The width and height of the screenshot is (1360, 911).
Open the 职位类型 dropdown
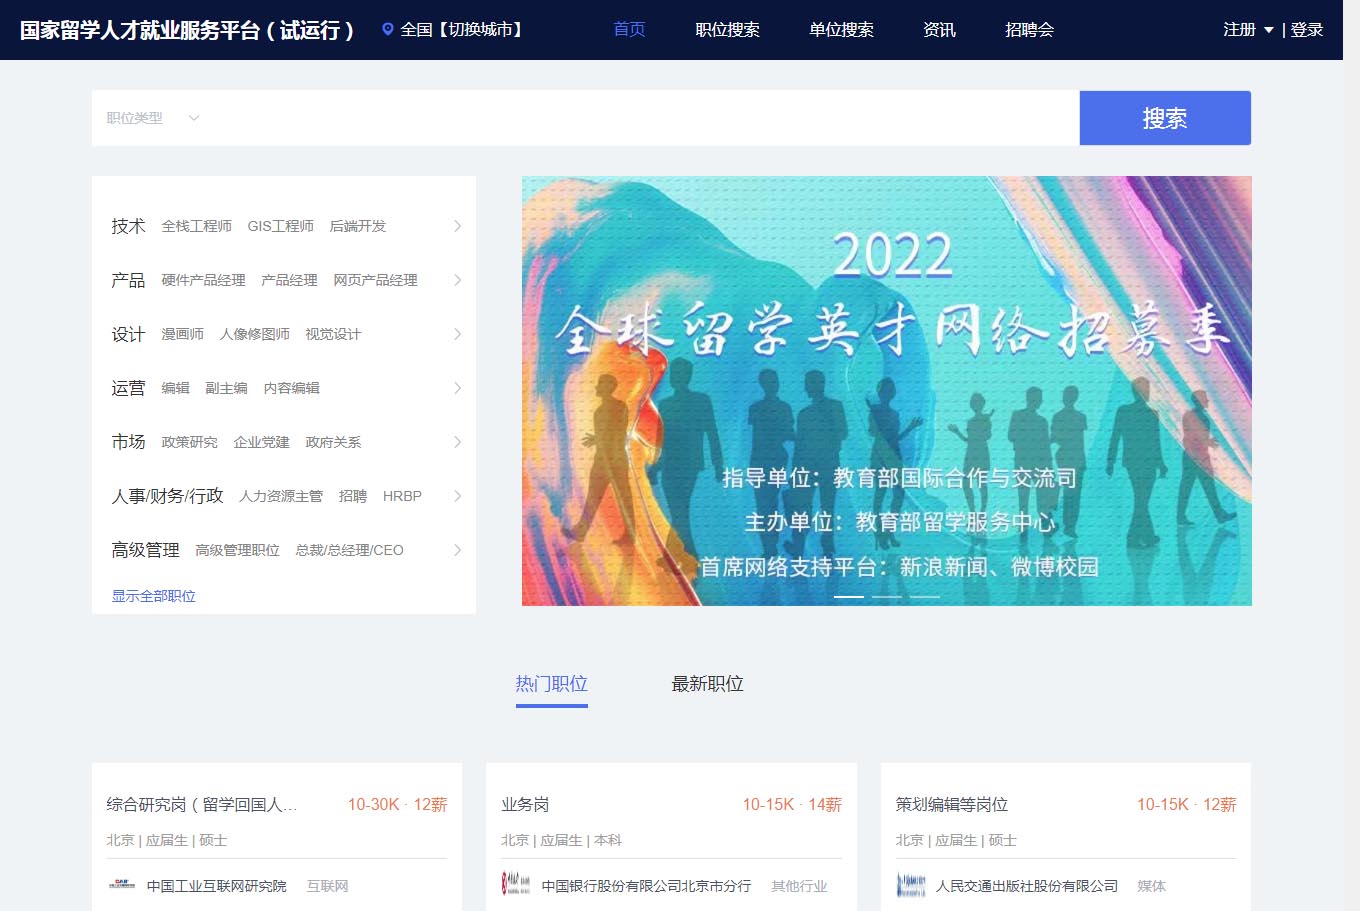tap(150, 117)
